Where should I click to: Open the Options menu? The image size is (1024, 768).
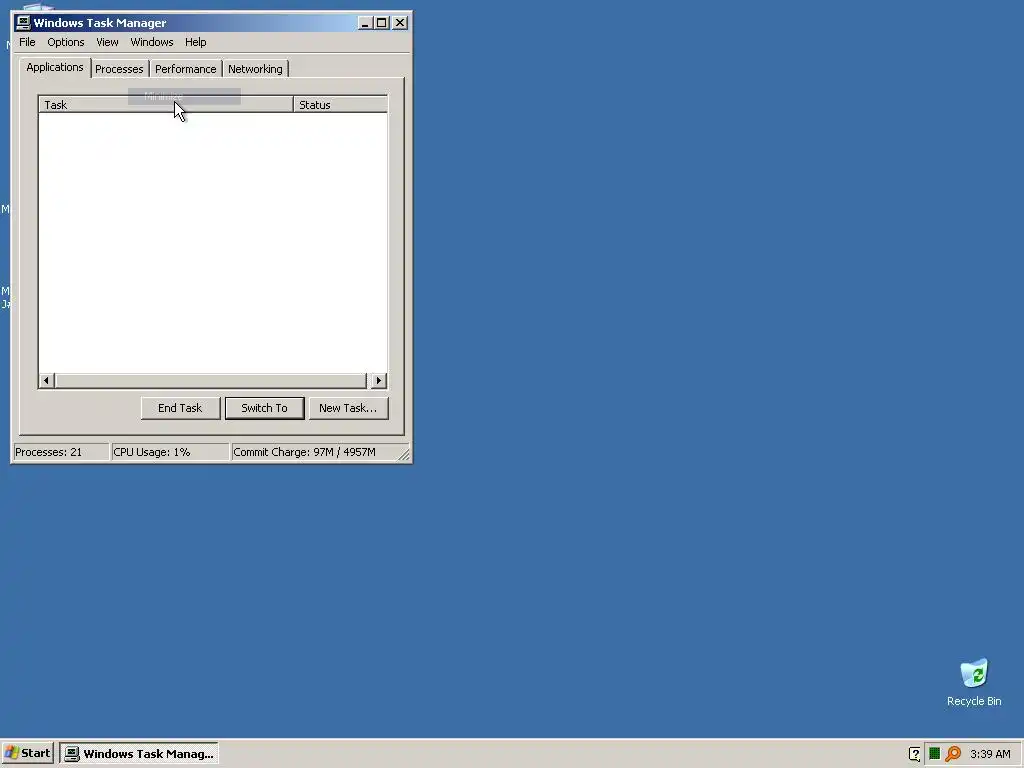point(65,42)
